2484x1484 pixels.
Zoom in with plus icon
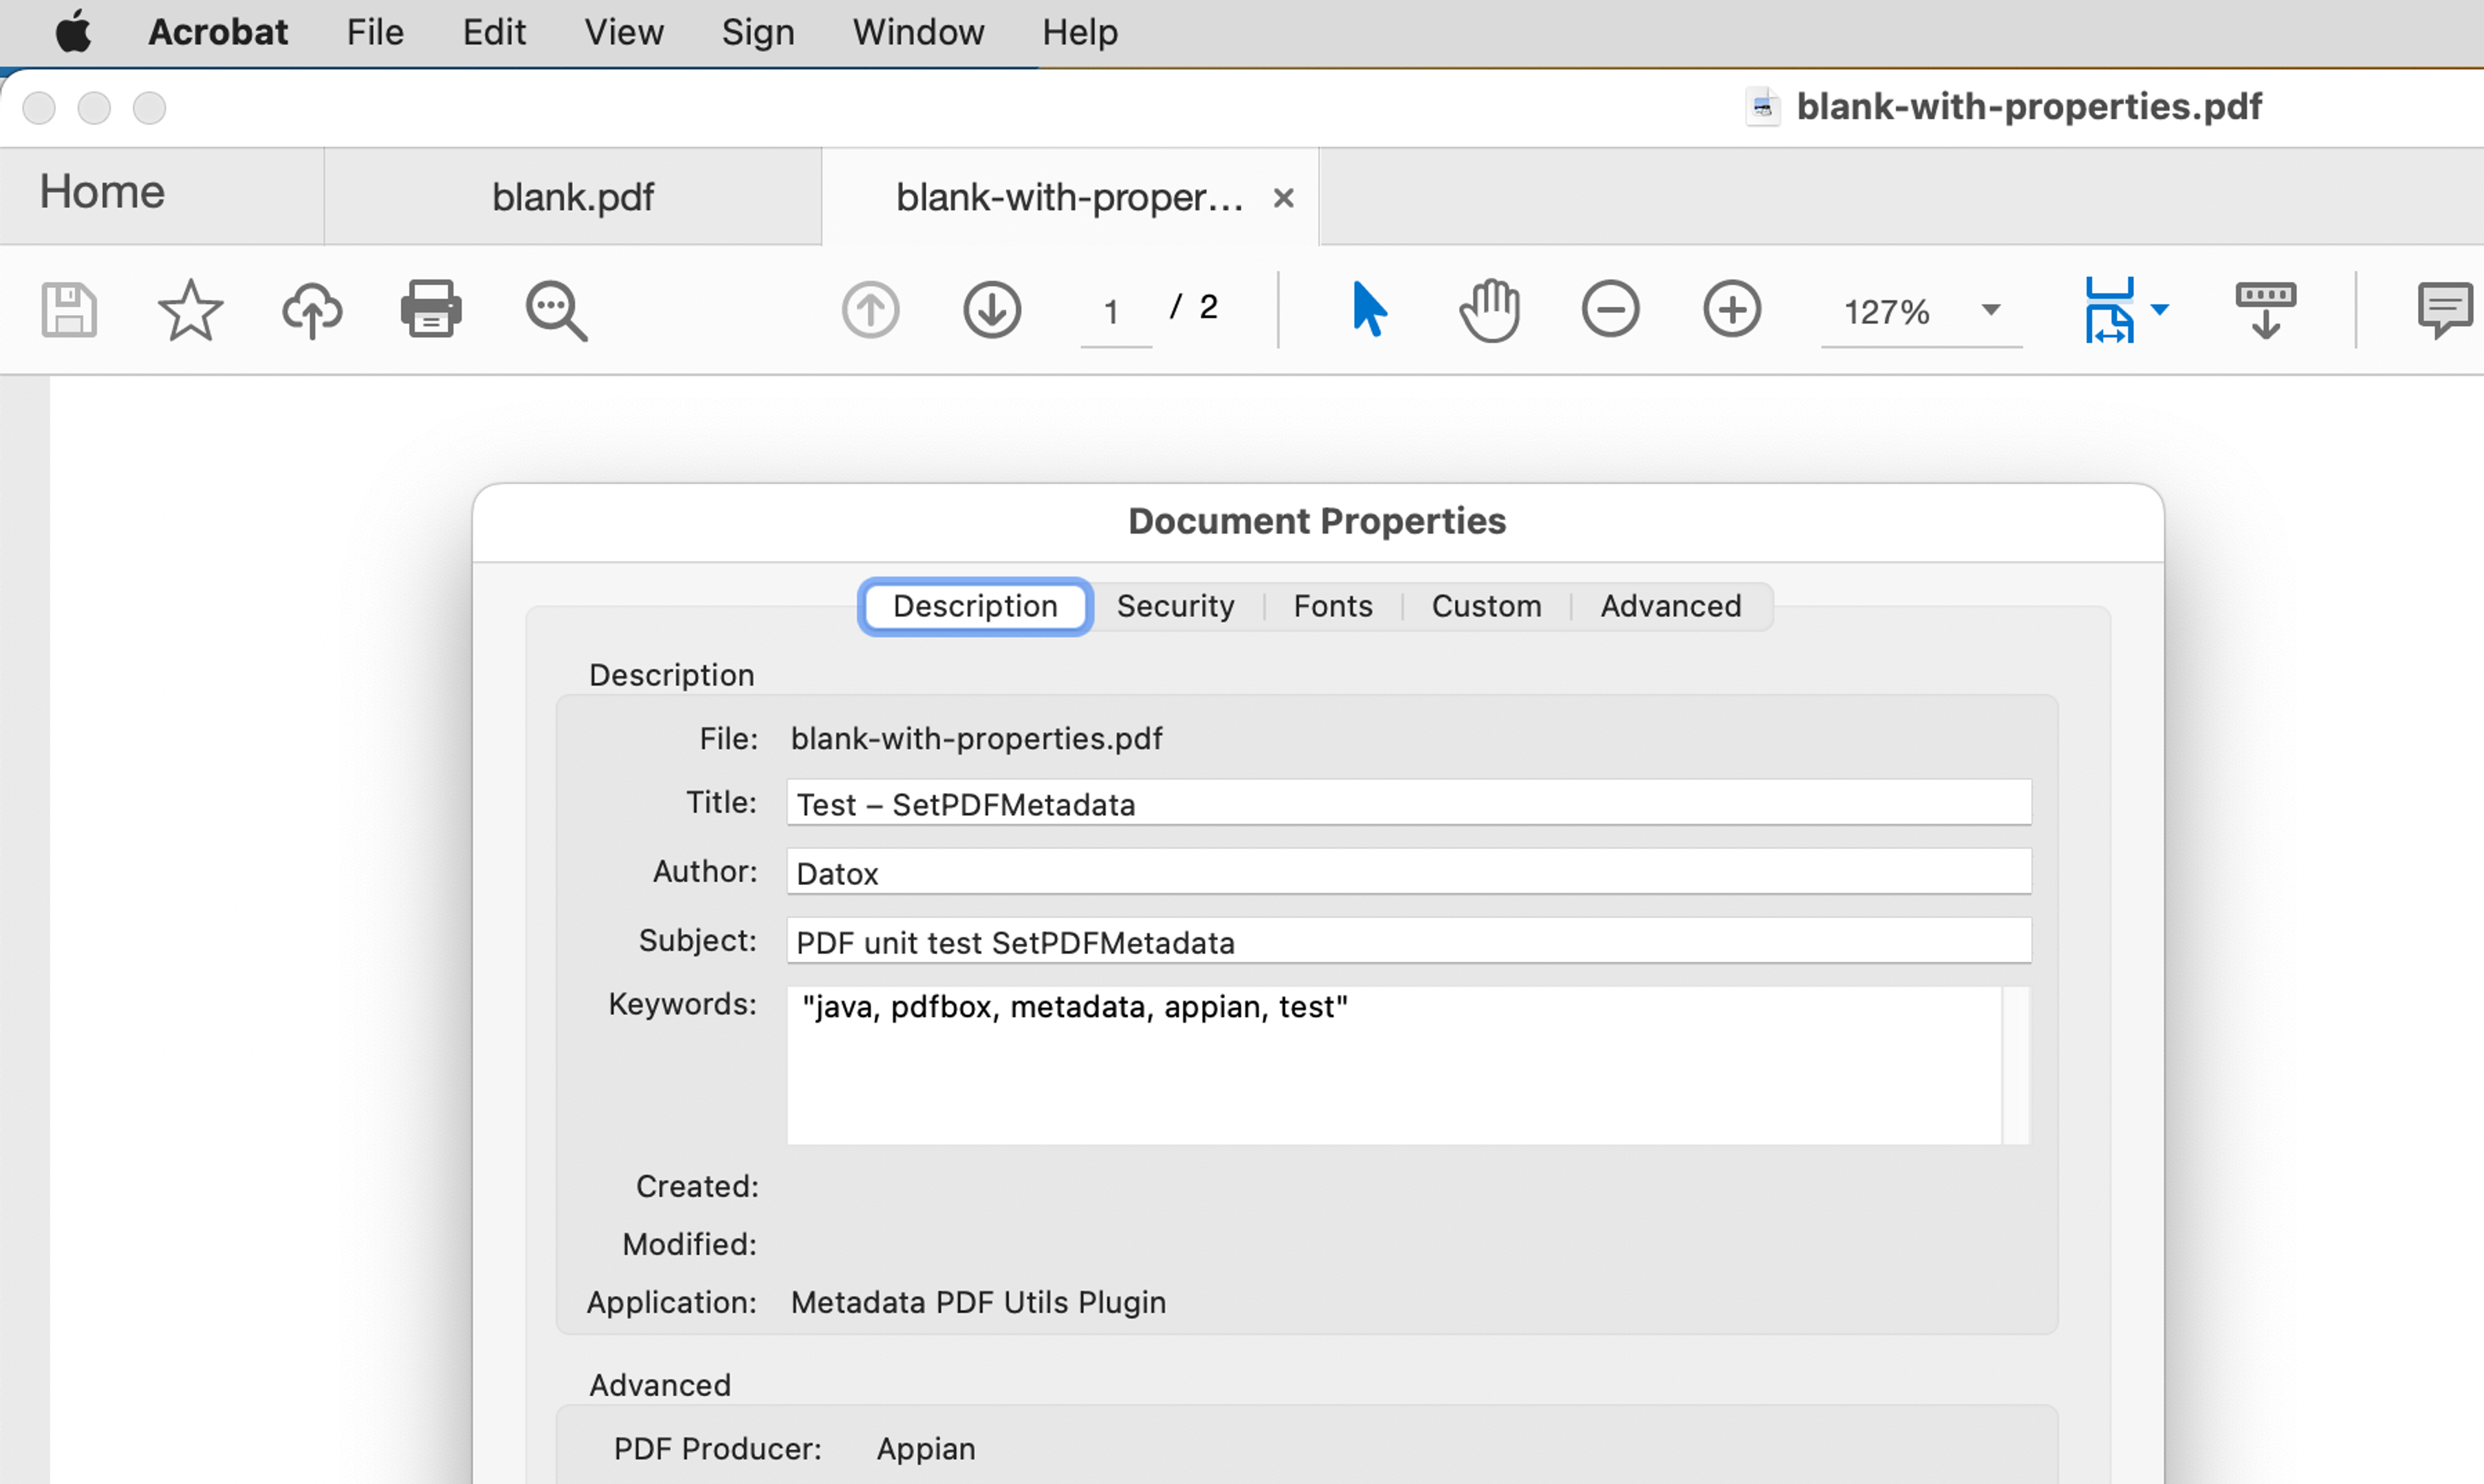(1732, 309)
